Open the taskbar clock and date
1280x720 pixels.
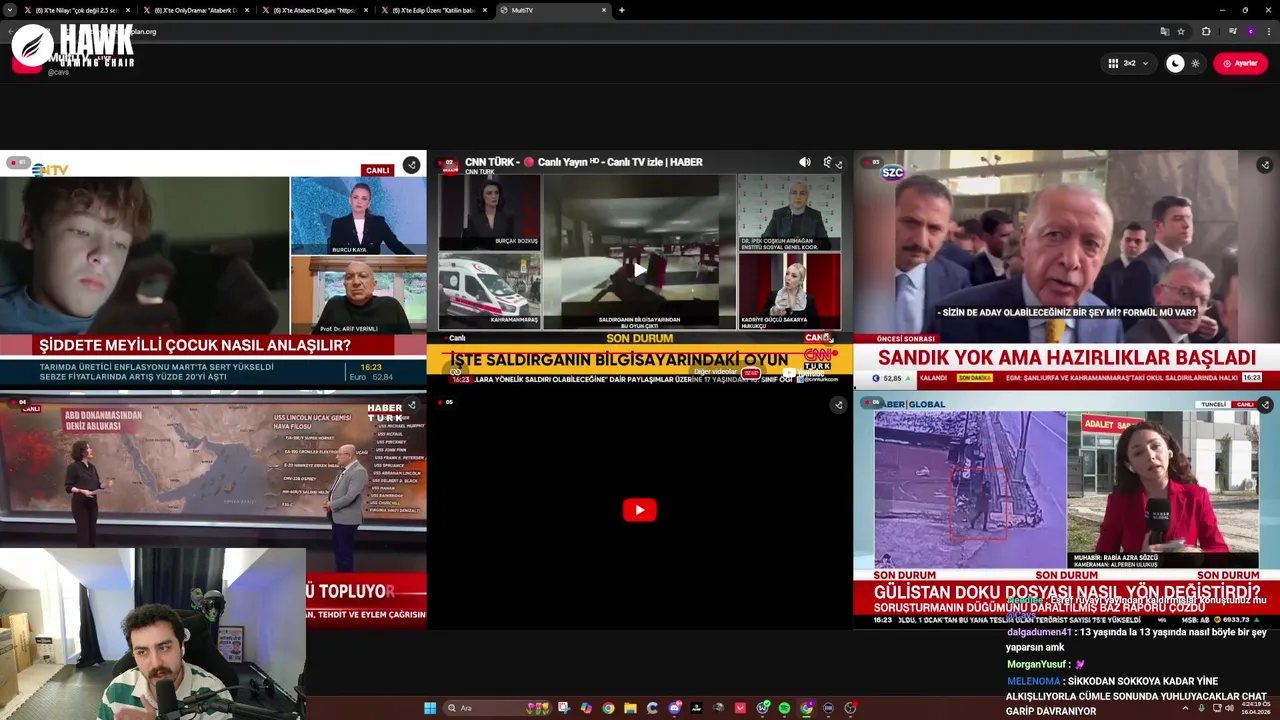click(1256, 708)
